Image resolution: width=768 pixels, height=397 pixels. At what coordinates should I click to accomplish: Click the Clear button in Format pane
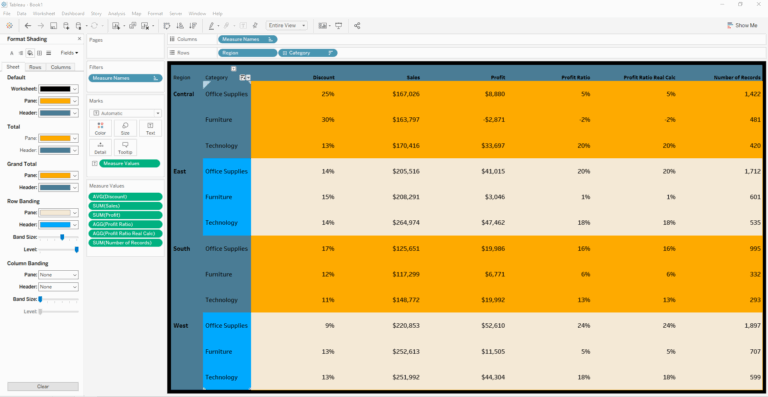pos(43,386)
